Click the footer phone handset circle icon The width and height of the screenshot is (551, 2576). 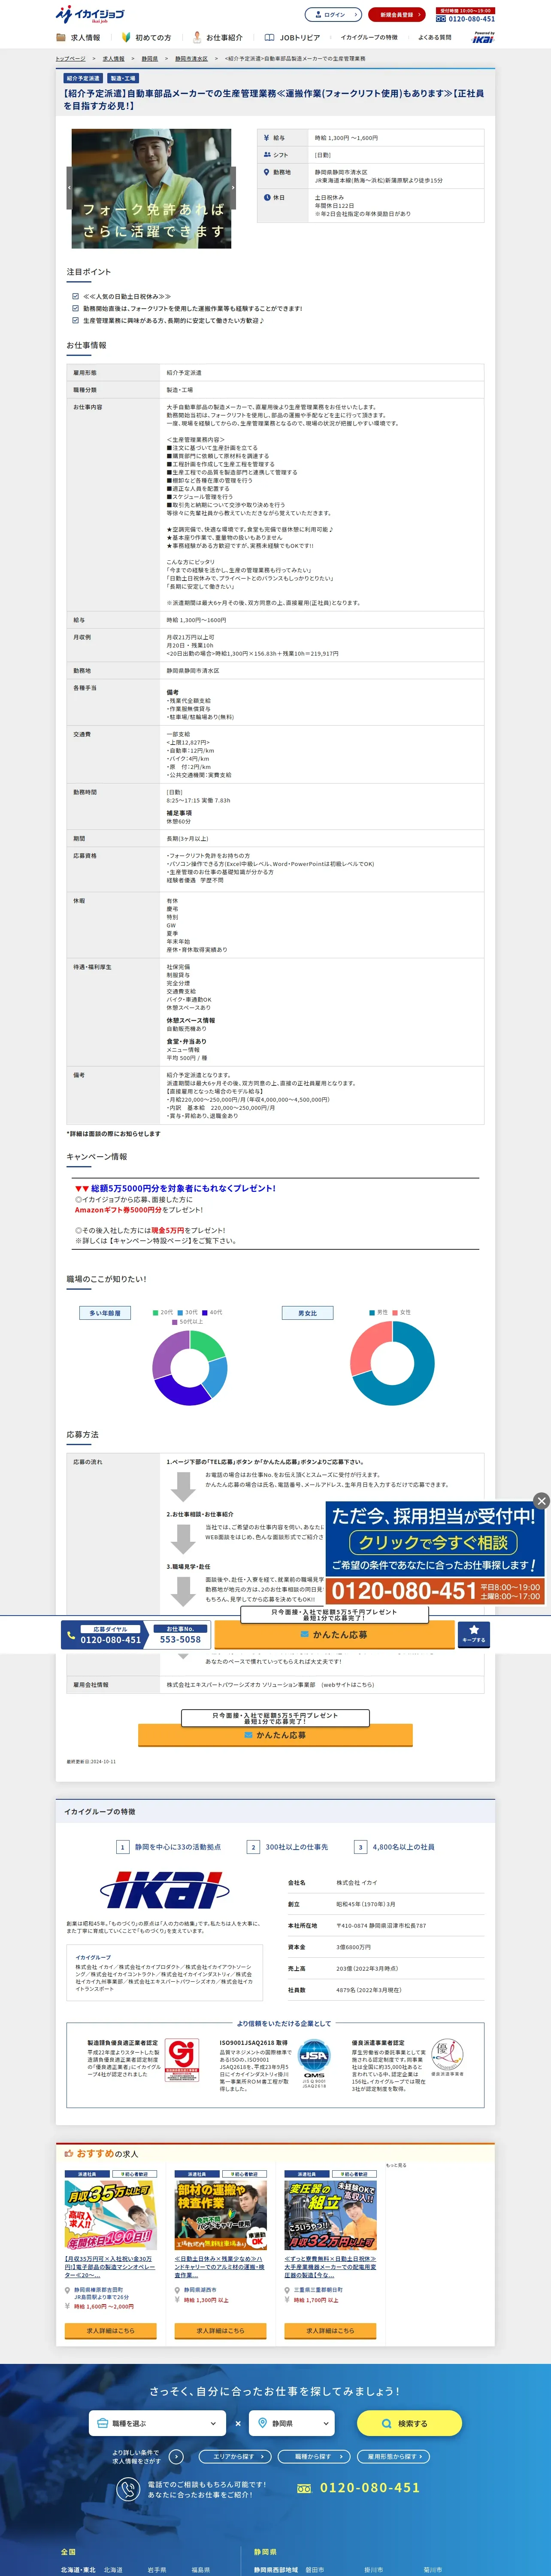click(127, 2489)
